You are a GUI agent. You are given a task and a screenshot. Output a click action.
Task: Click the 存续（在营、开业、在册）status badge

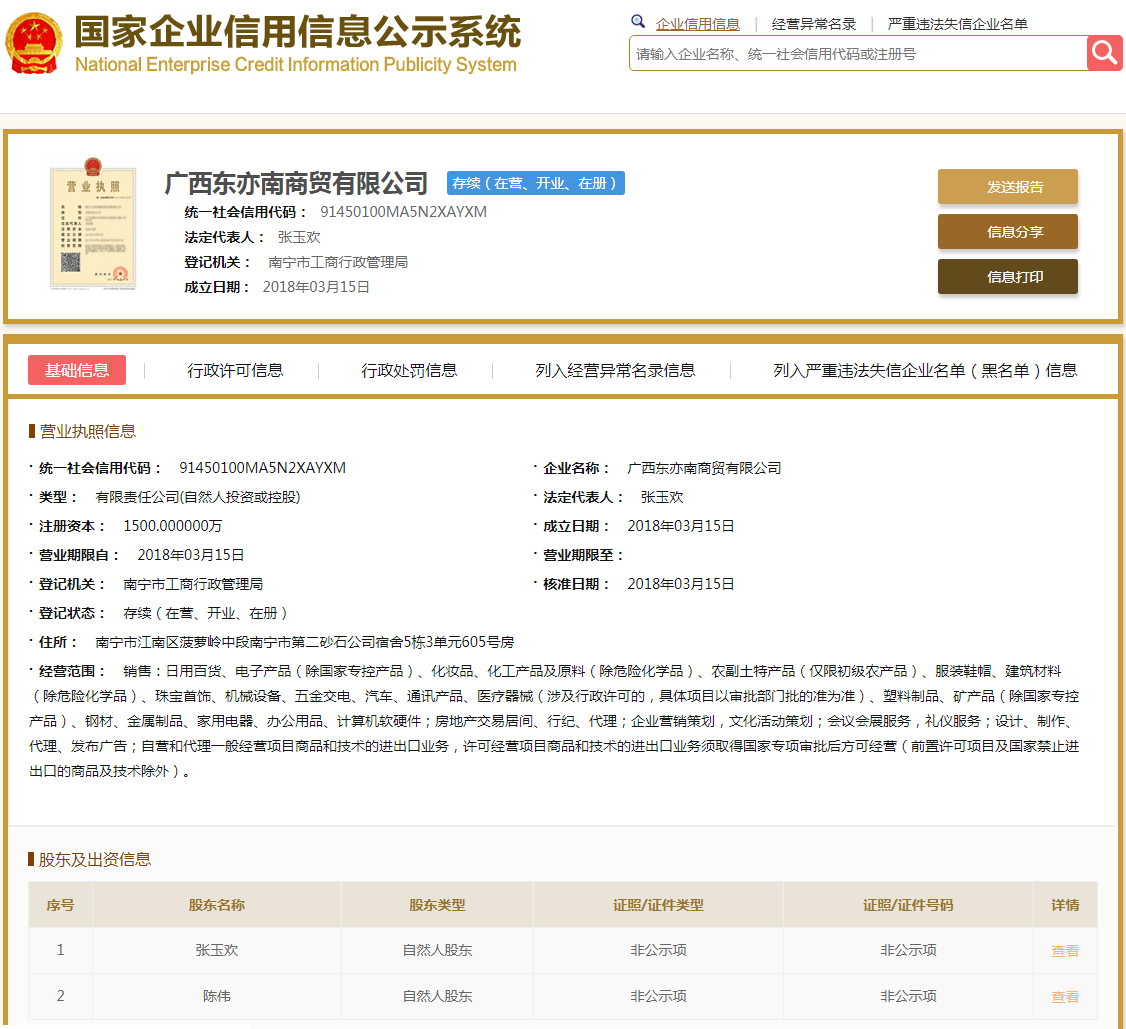pos(535,183)
